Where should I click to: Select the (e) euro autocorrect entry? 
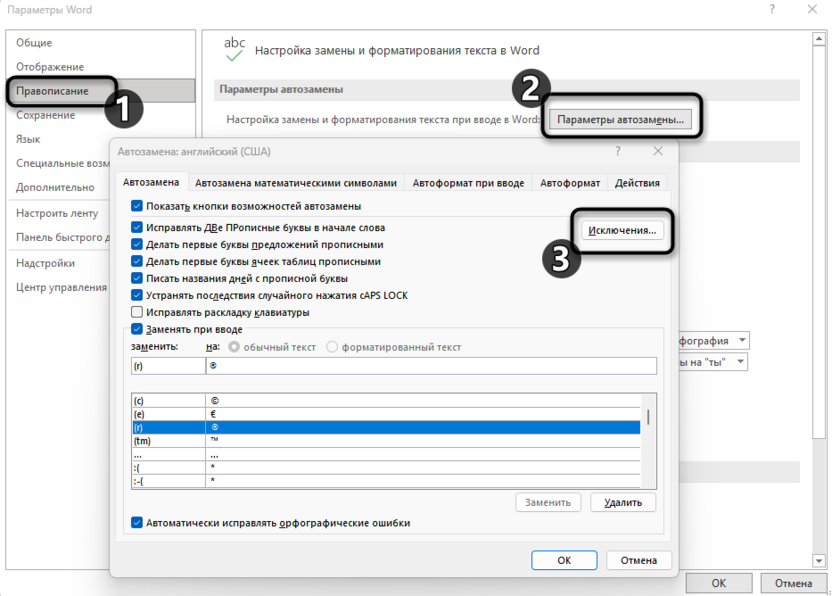click(386, 414)
